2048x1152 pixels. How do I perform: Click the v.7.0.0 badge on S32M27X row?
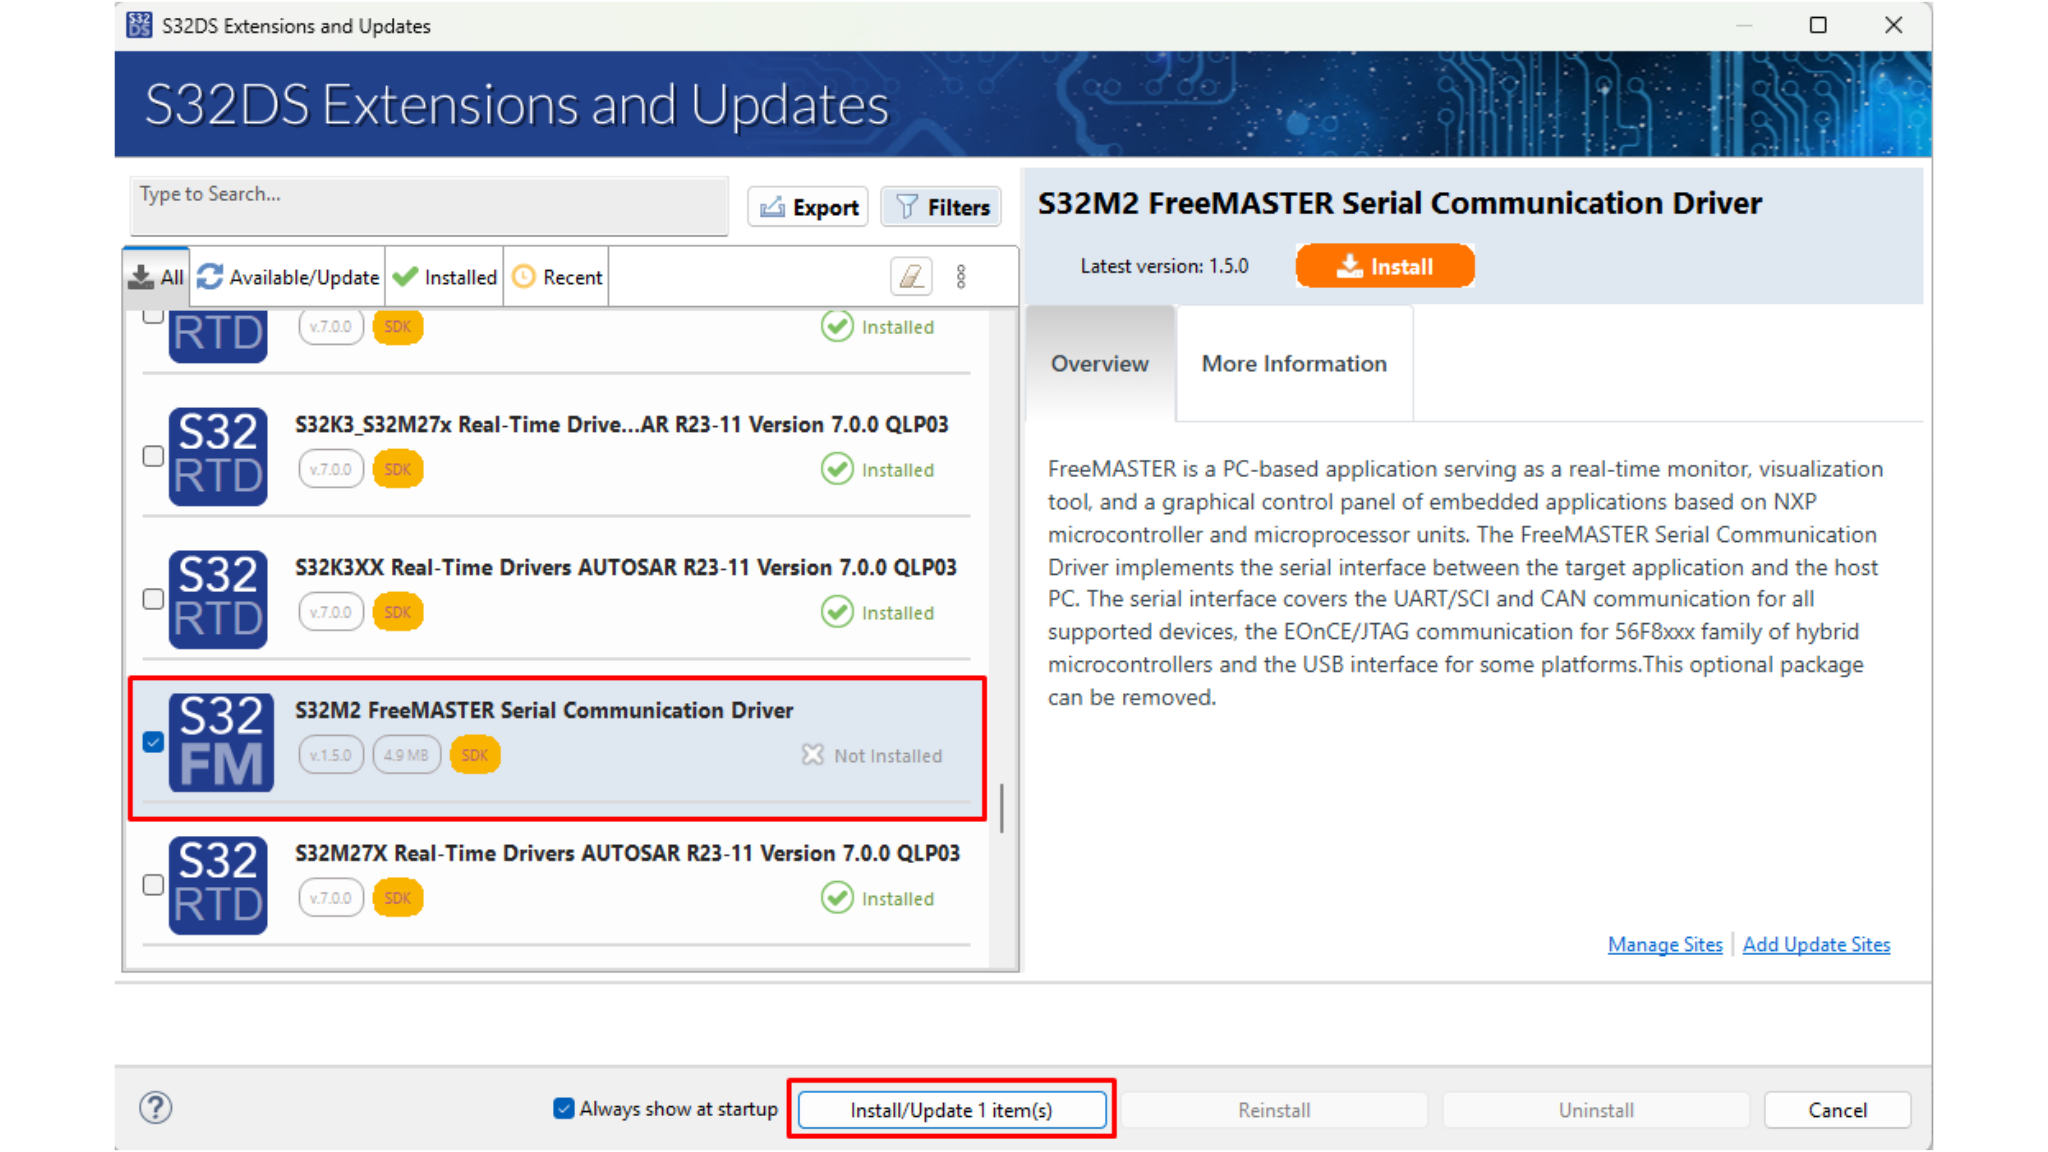tap(331, 898)
